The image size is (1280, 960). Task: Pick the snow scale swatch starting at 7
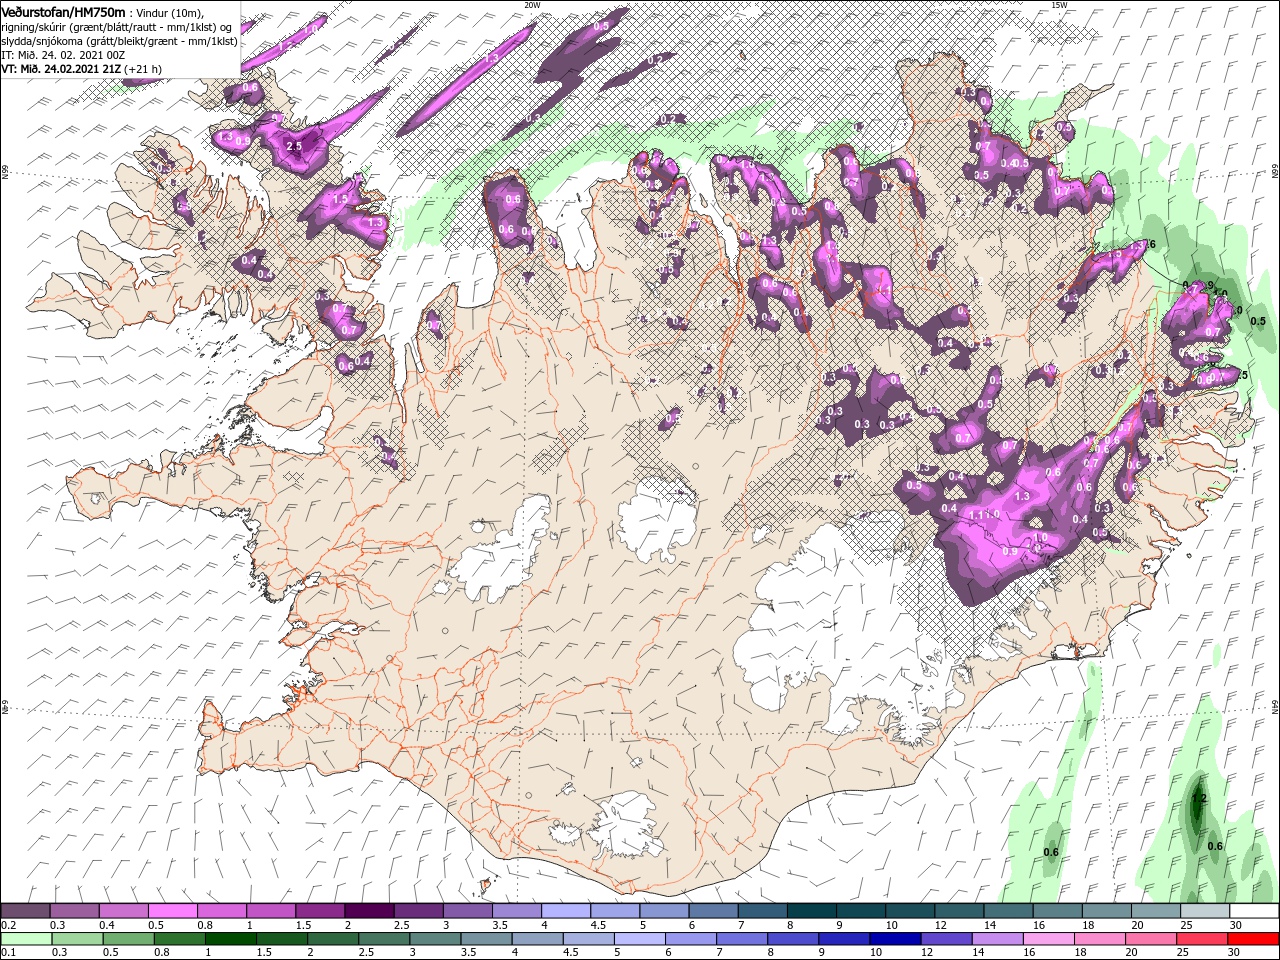coord(763,911)
